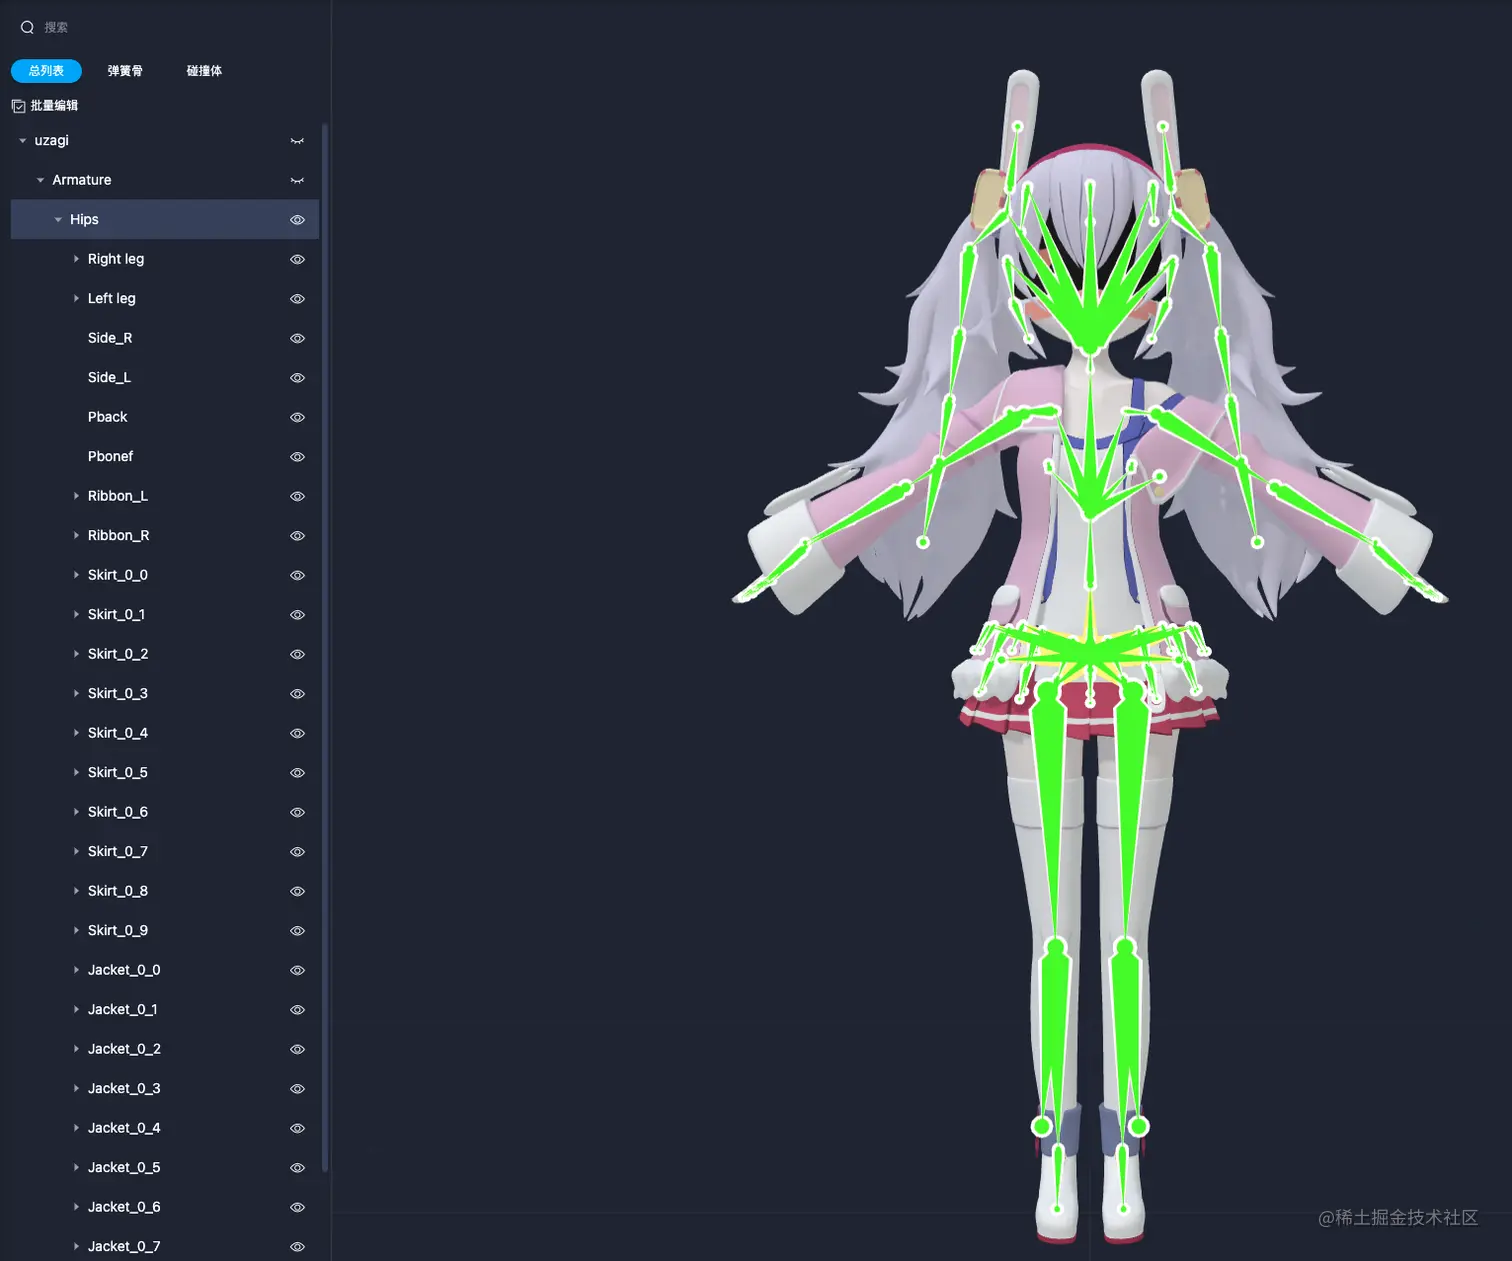Expand the Skirt_0_0 node

pos(76,575)
